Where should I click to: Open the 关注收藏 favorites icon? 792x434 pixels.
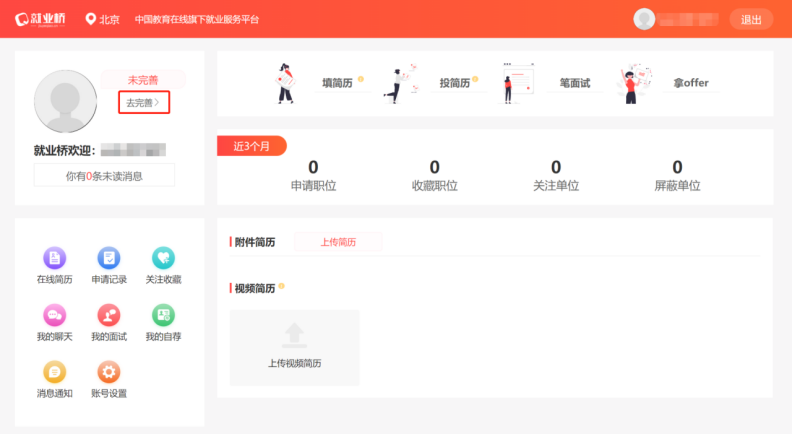coord(163,259)
